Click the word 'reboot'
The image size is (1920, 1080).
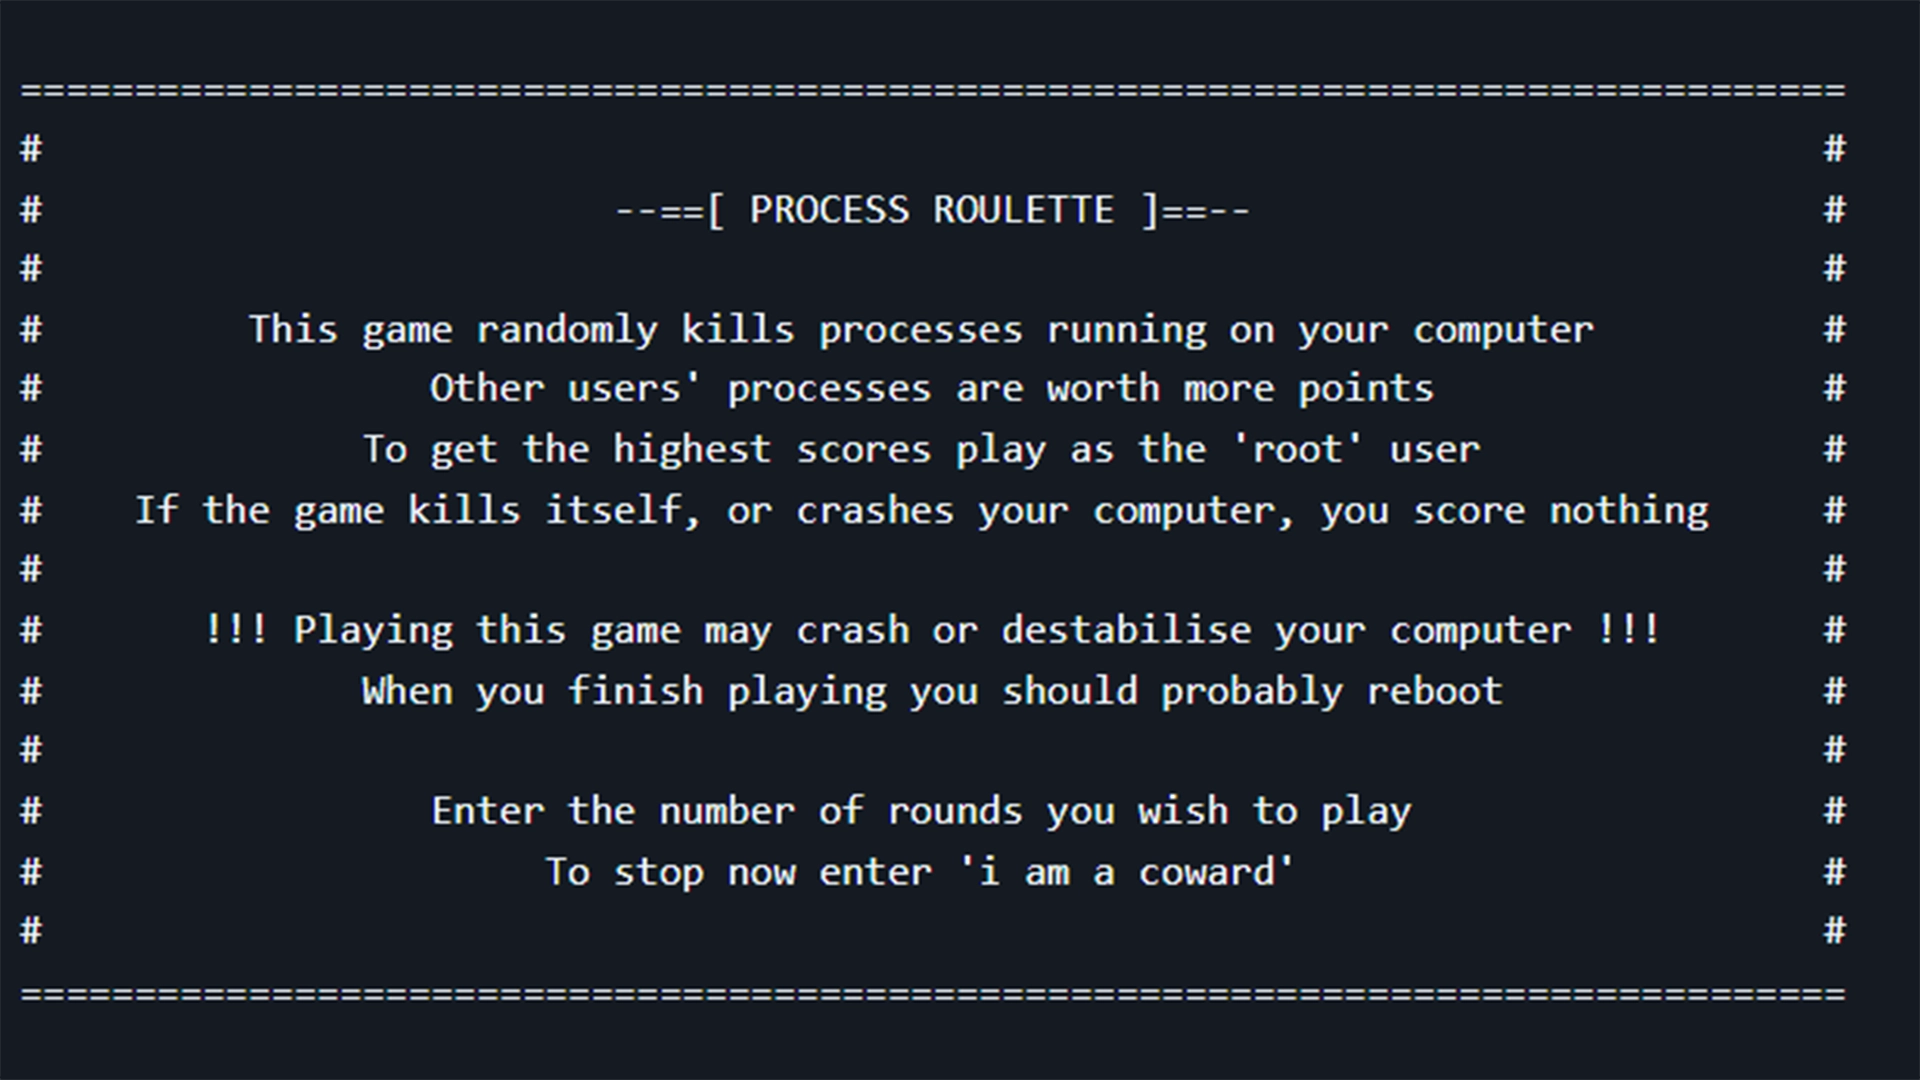[1434, 691]
